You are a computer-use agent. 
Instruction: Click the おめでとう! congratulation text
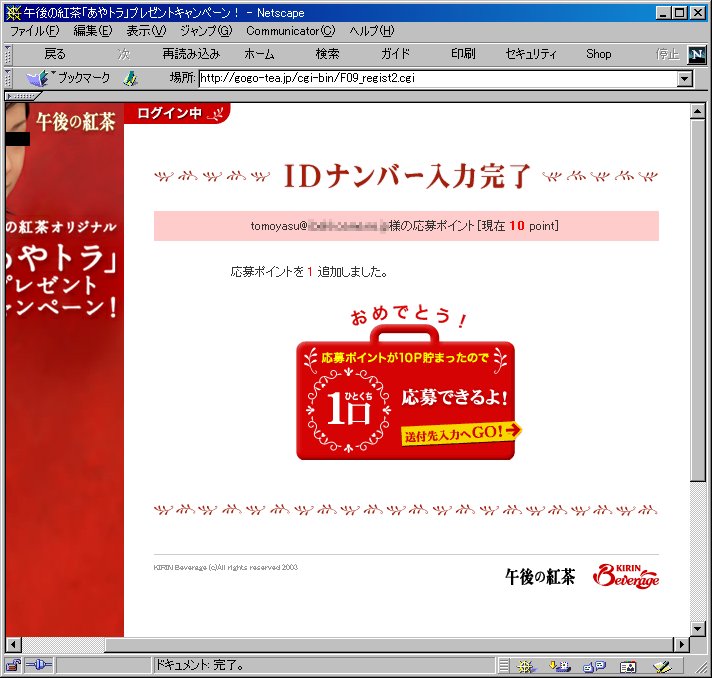tap(409, 315)
